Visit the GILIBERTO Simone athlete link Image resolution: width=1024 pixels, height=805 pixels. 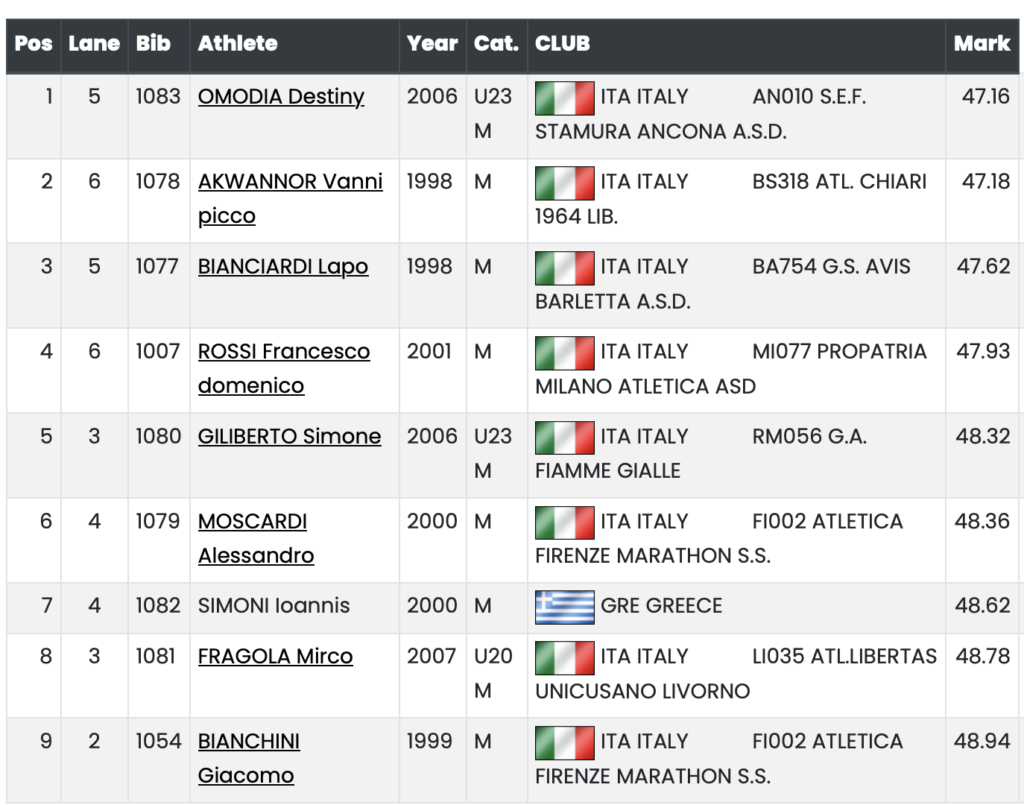[289, 437]
